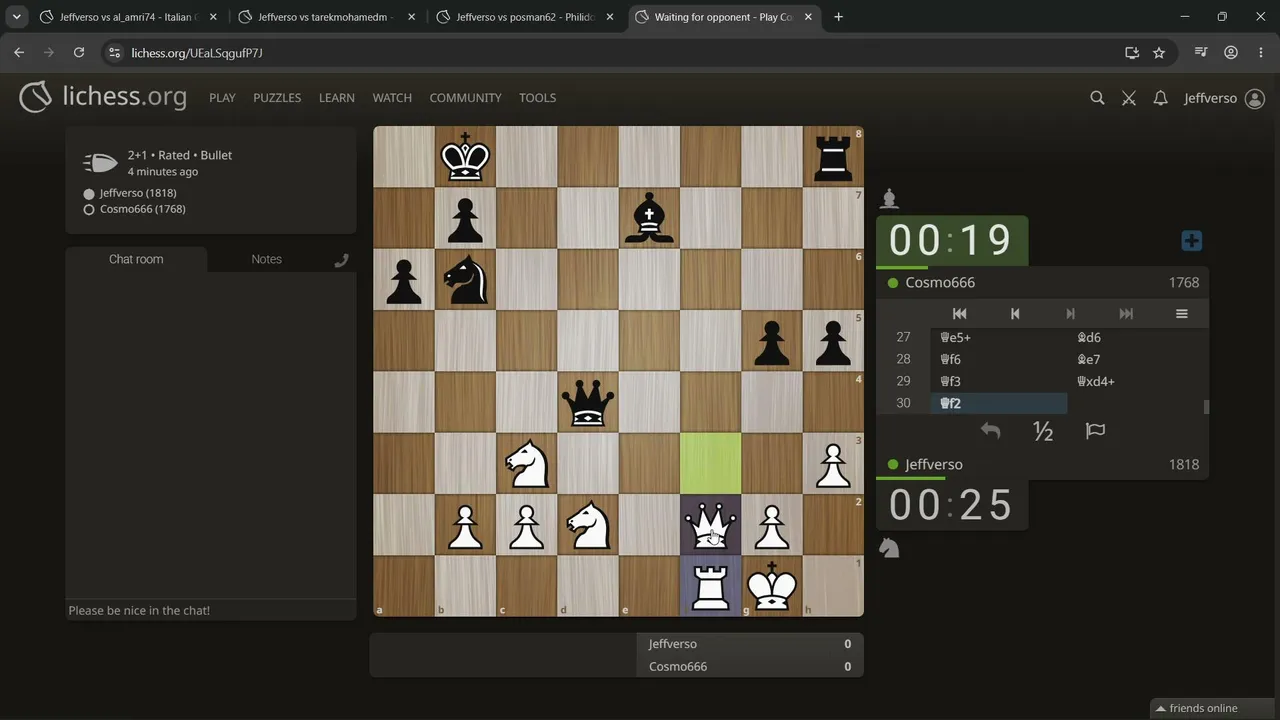The image size is (1280, 720).
Task: Select the white knight on c3
Action: click(526, 463)
